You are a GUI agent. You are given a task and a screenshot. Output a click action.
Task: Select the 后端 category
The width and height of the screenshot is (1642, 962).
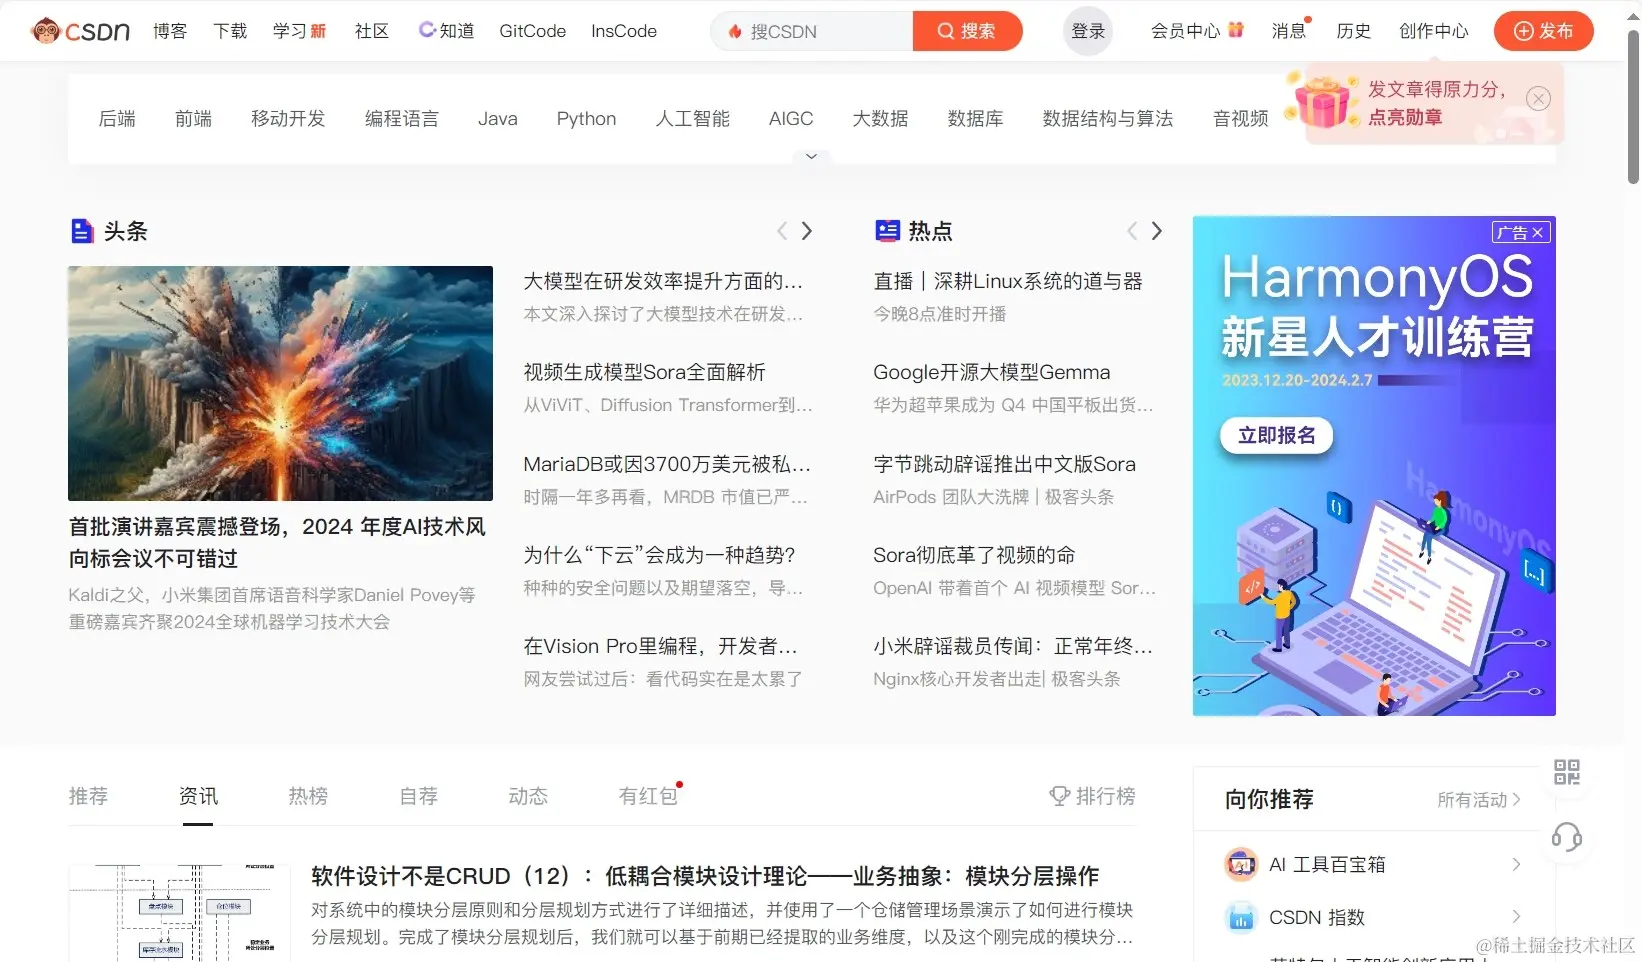117,119
